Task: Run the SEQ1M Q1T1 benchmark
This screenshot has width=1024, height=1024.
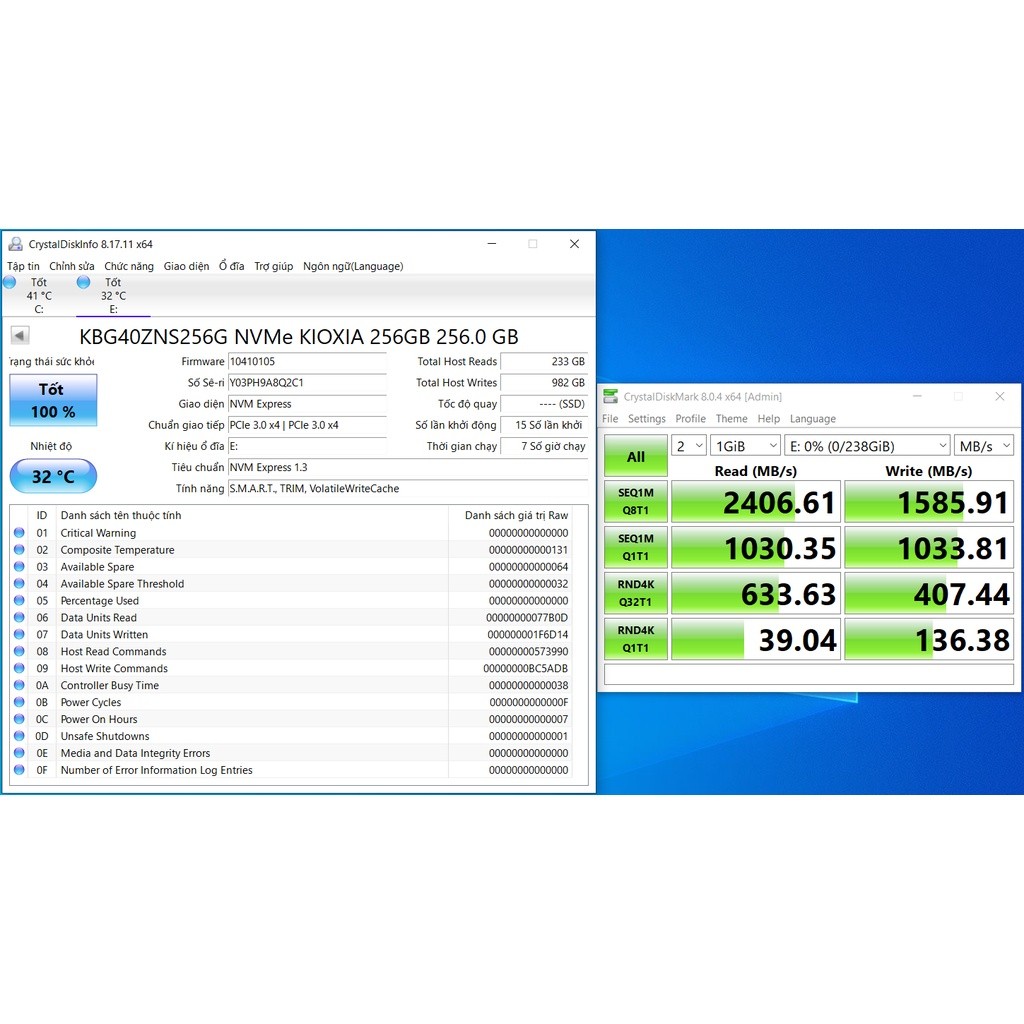Action: 635,547
